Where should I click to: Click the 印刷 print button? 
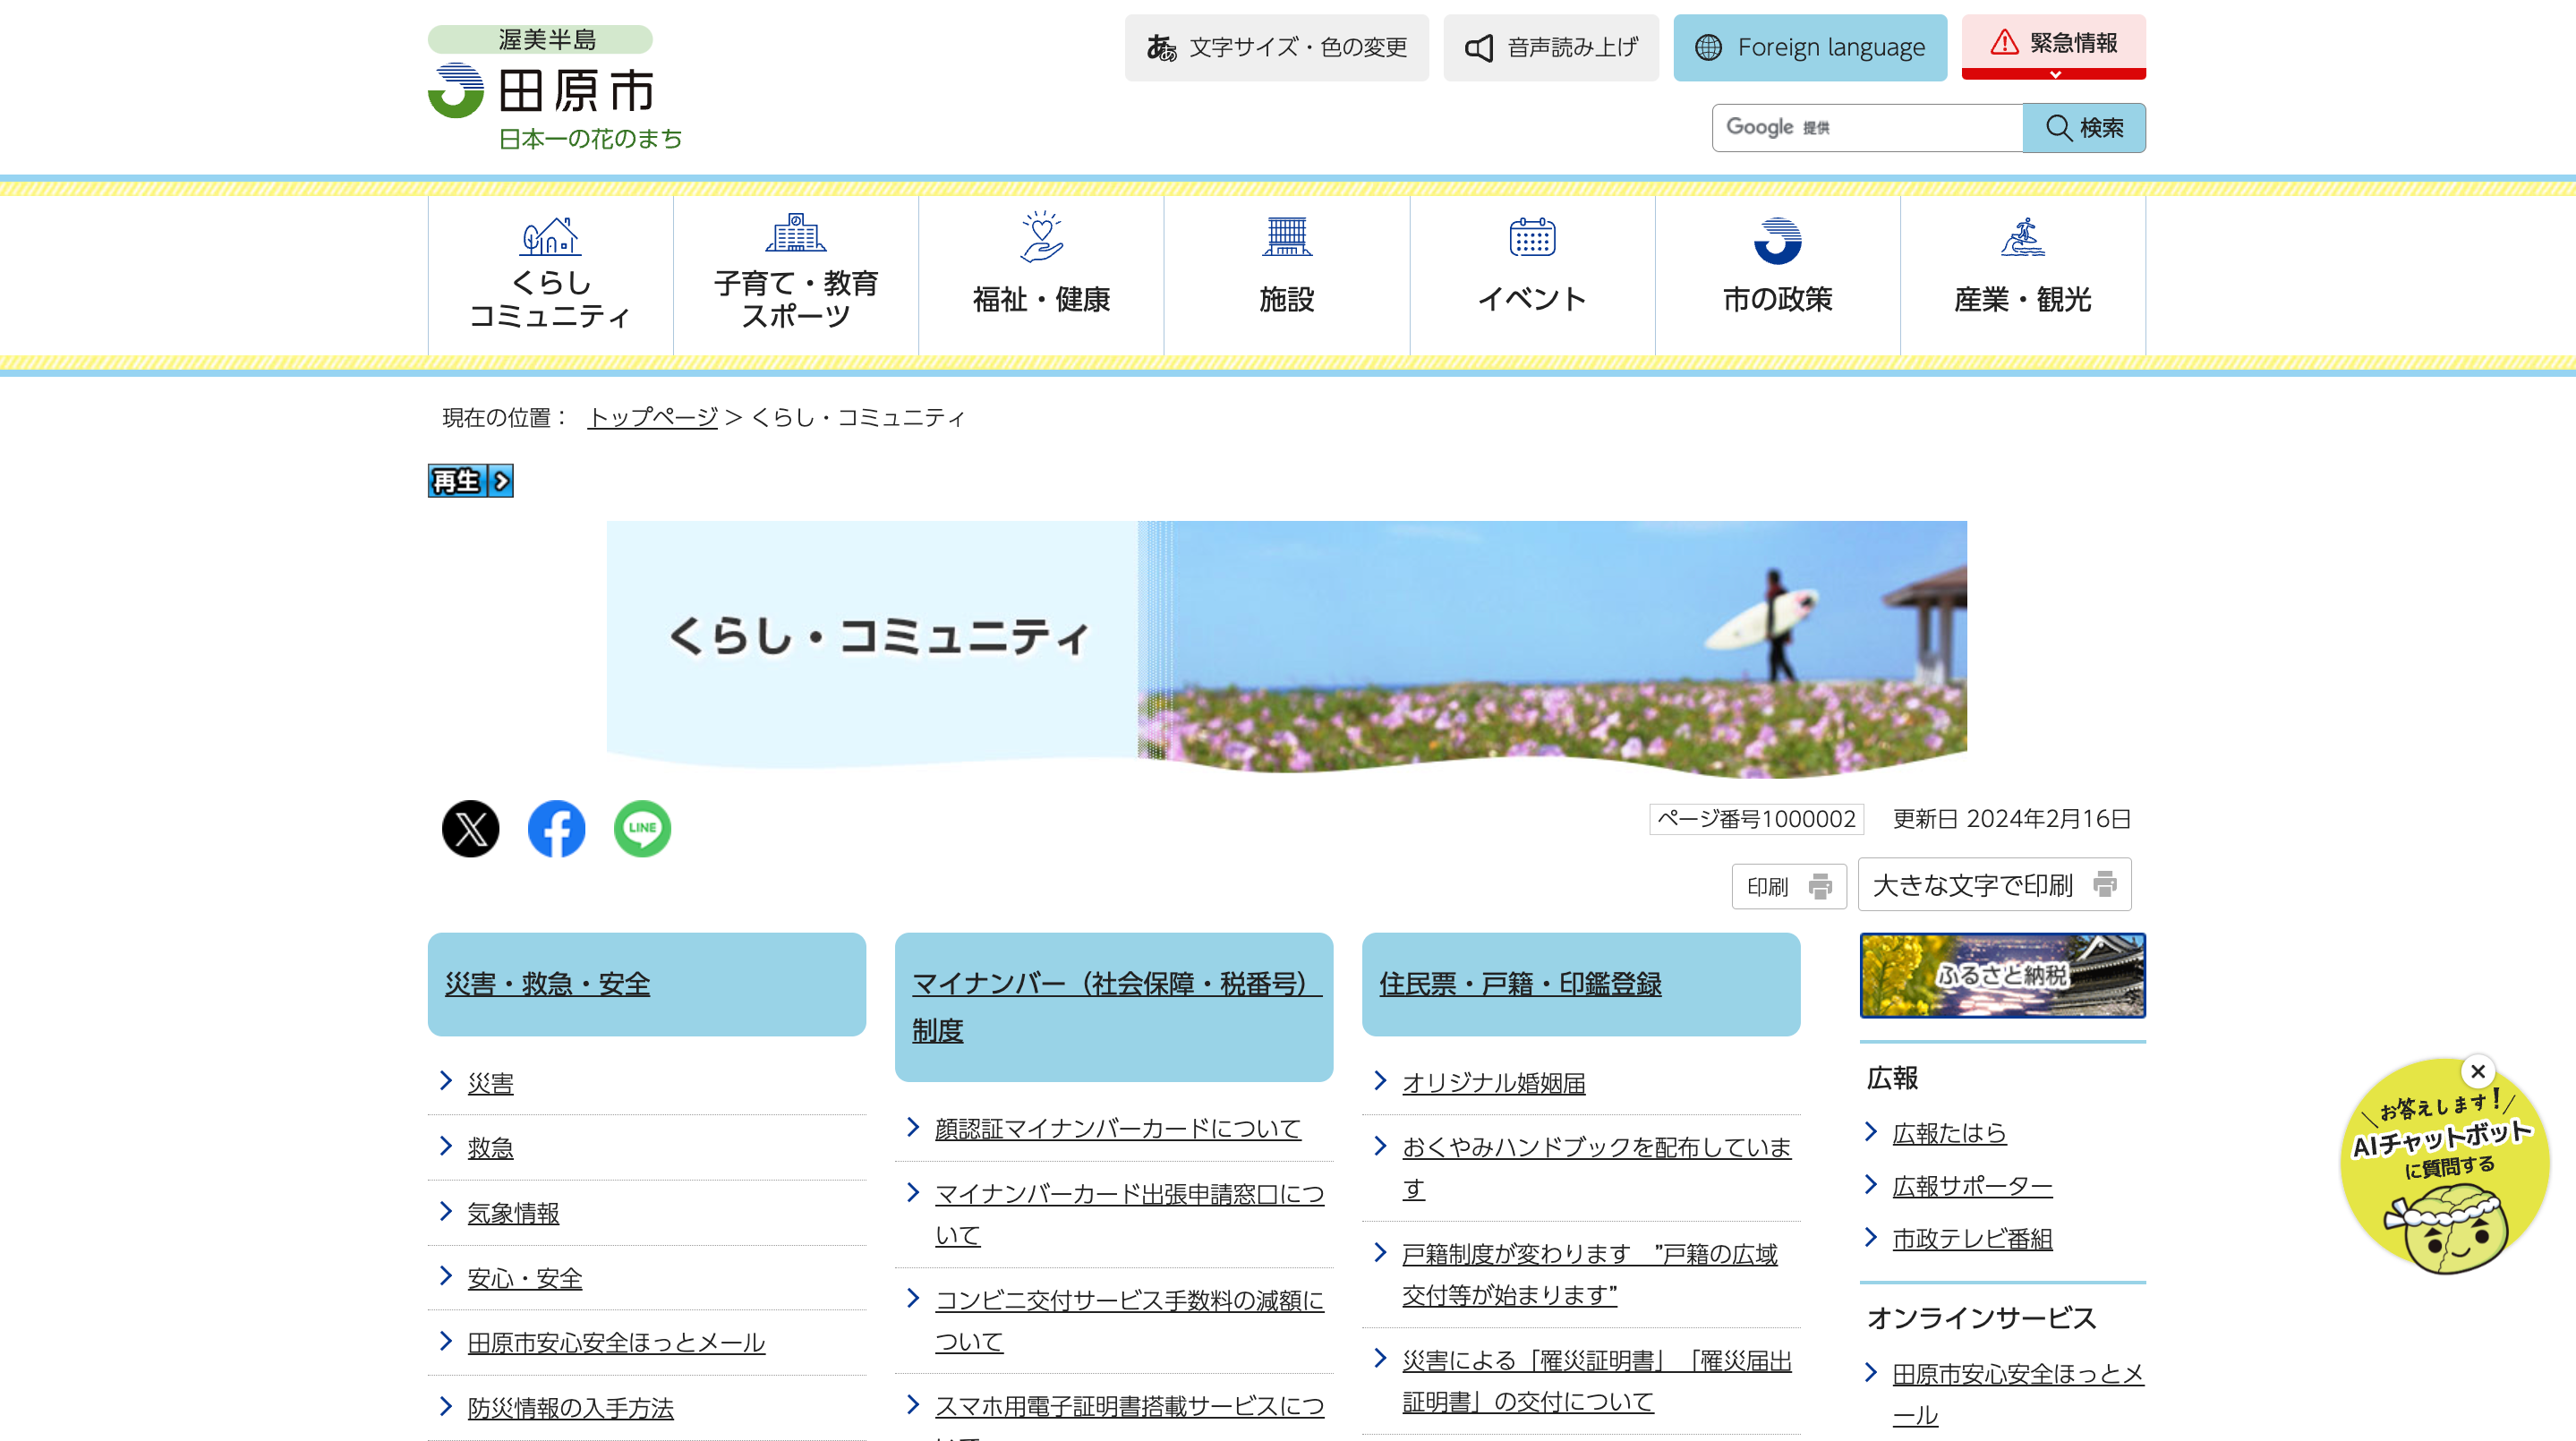pos(1788,886)
